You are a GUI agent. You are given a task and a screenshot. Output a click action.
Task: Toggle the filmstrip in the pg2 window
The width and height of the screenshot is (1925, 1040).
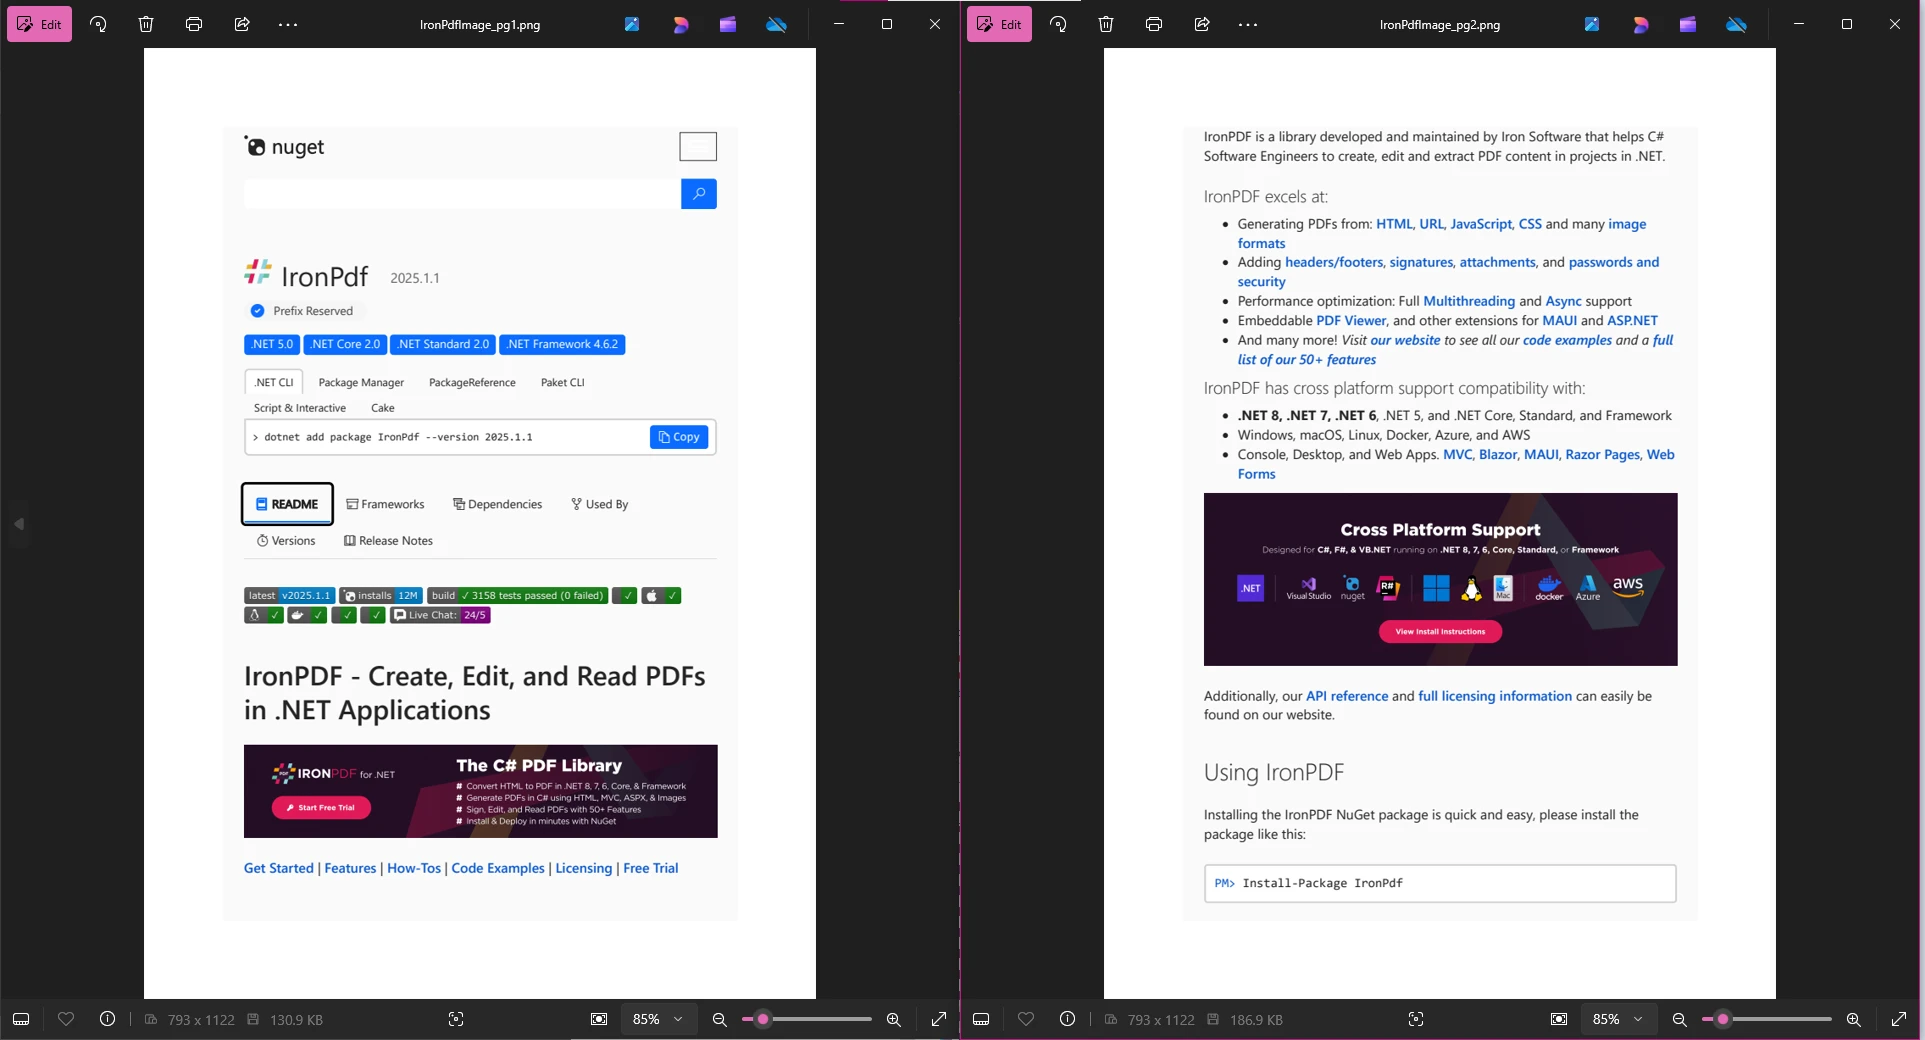coord(981,1019)
